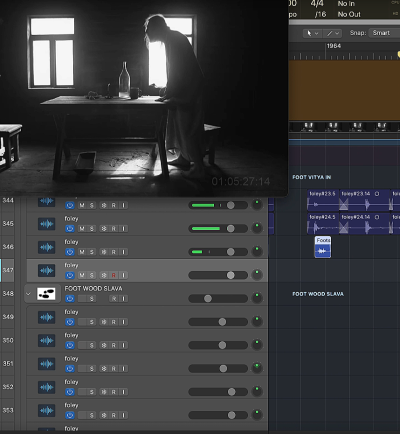This screenshot has width=400, height=434.
Task: Toggle power on FOOT WOOD SLAVA track
Action: point(70,299)
